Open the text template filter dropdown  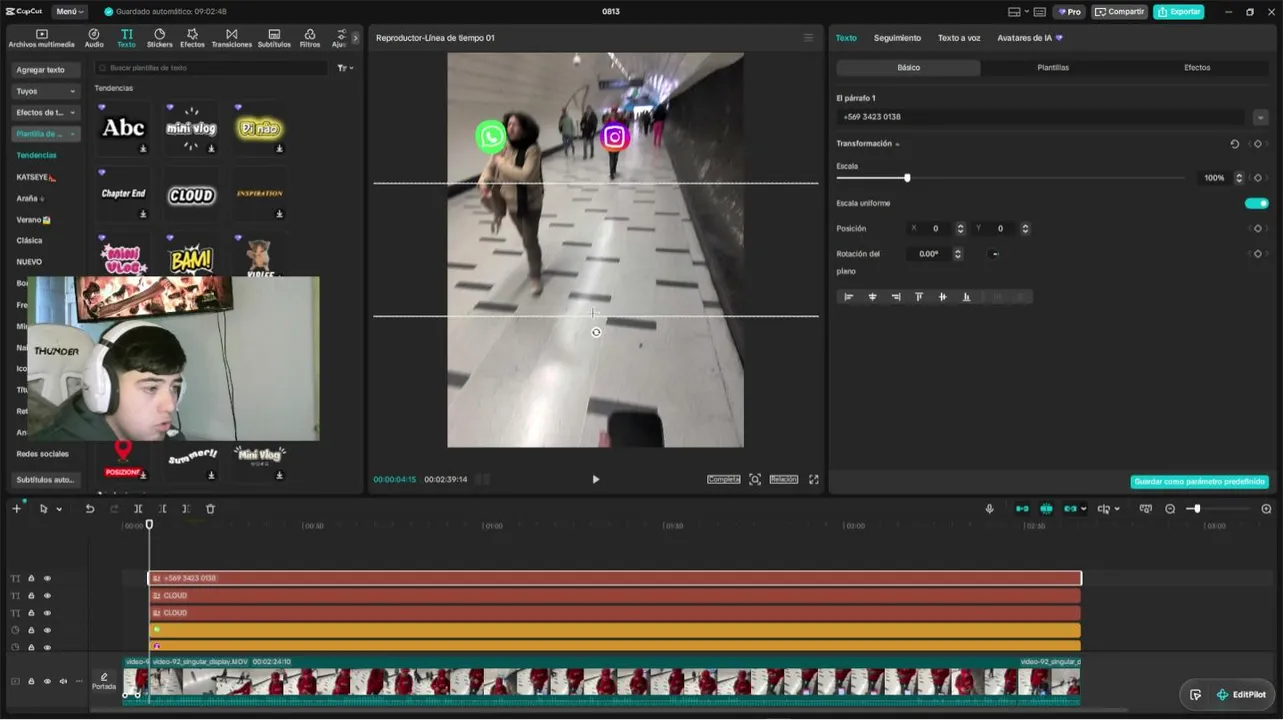coord(345,68)
